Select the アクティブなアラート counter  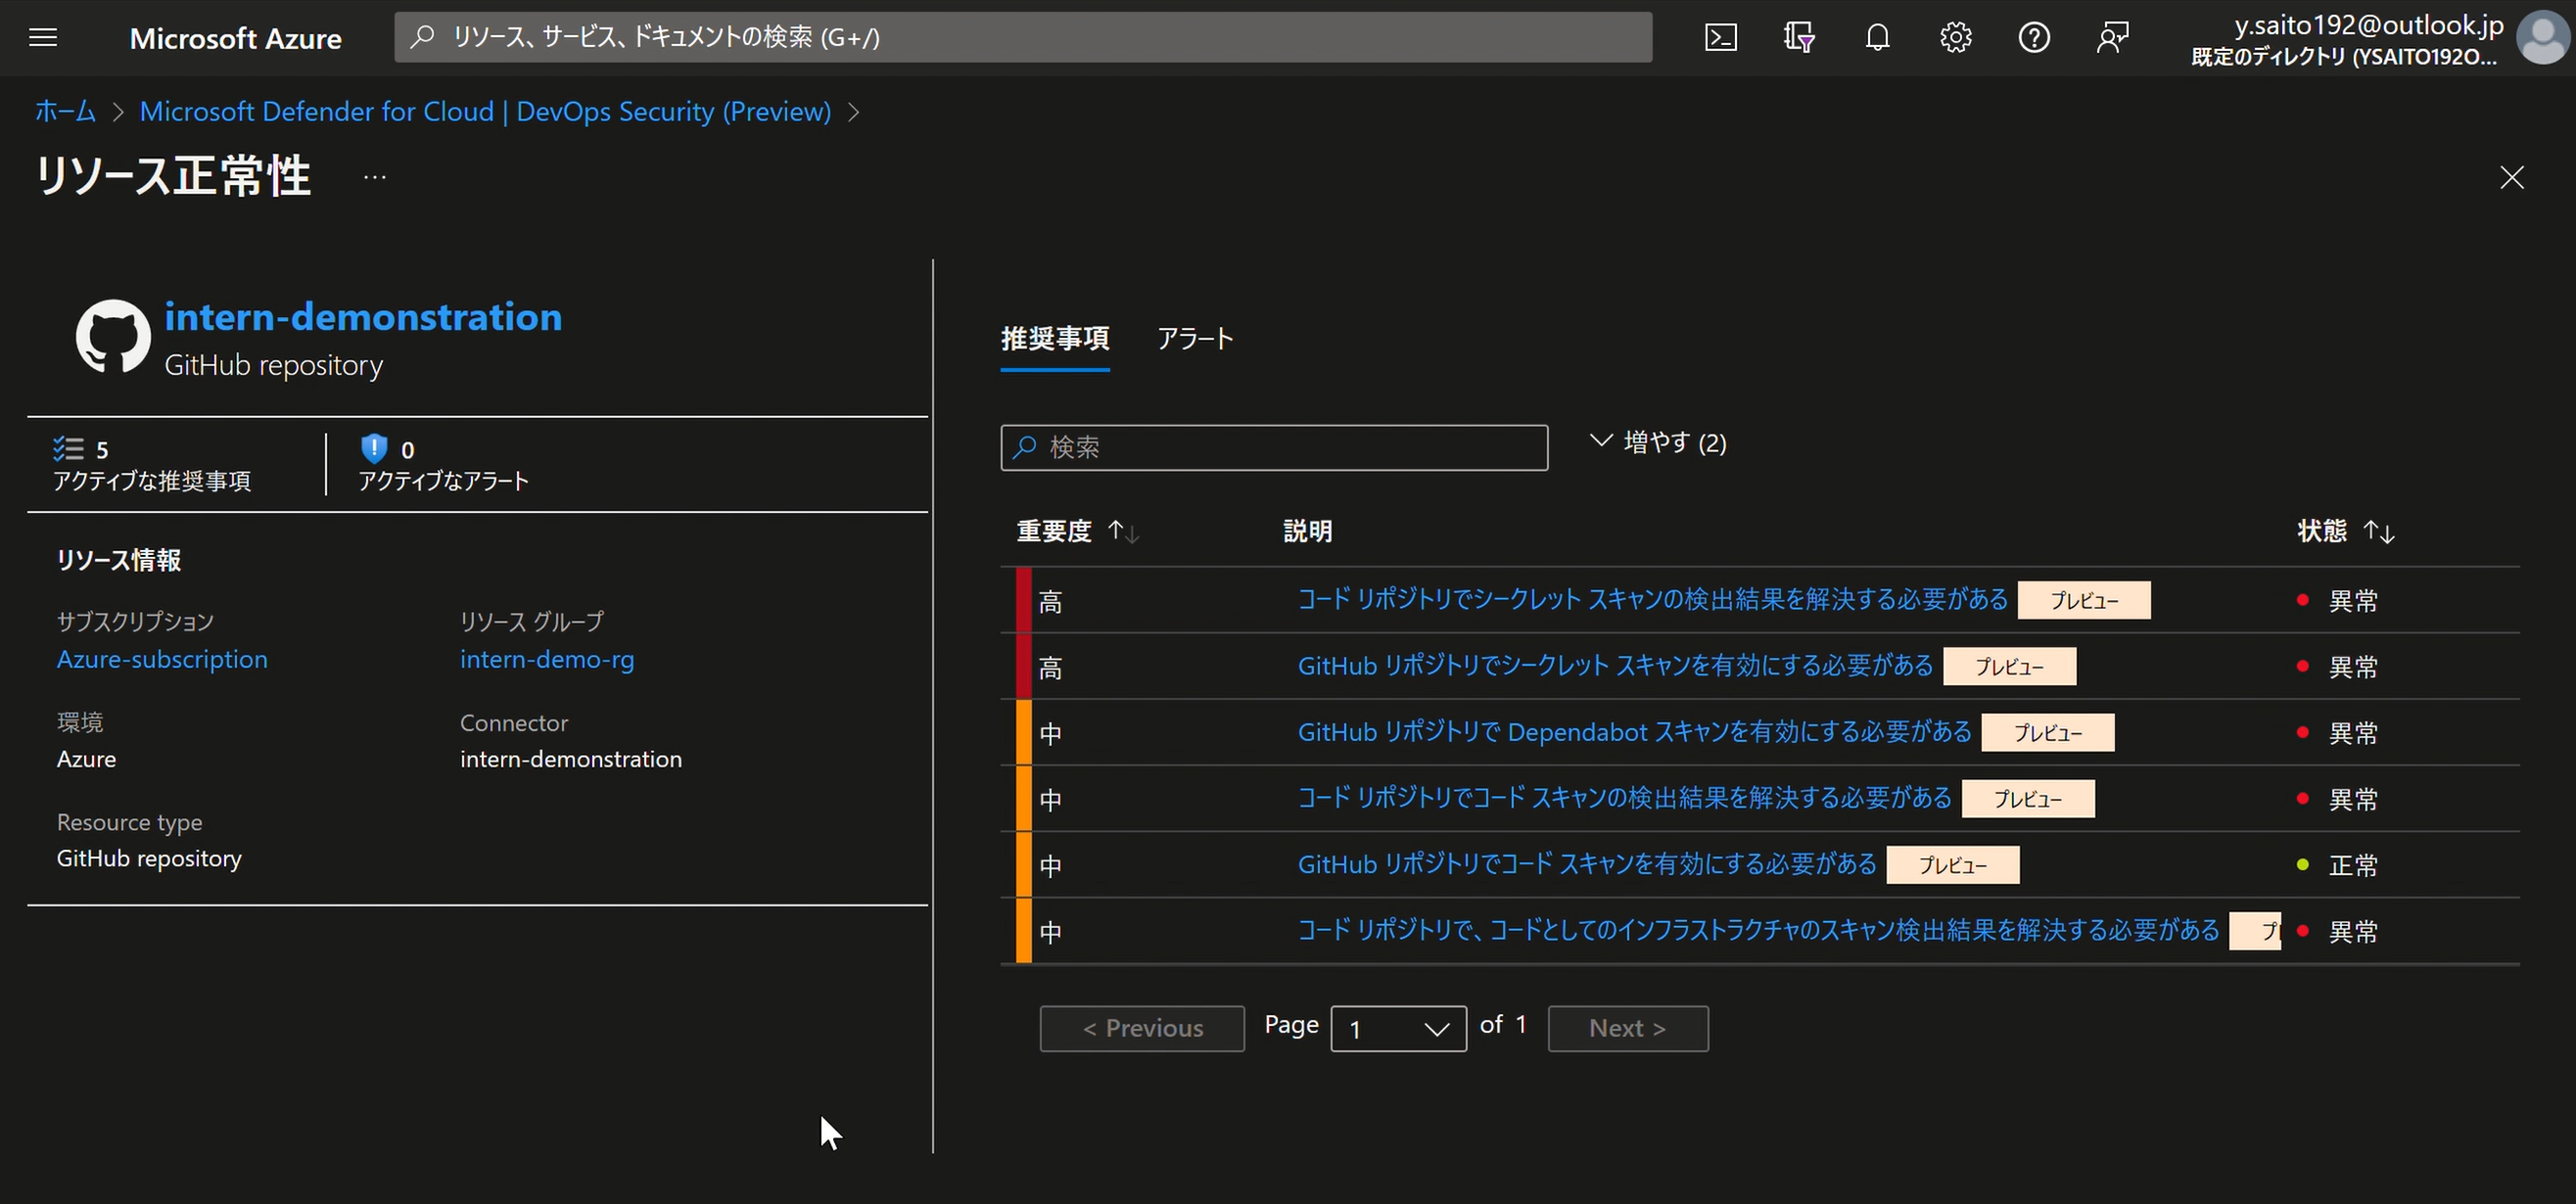tap(442, 463)
